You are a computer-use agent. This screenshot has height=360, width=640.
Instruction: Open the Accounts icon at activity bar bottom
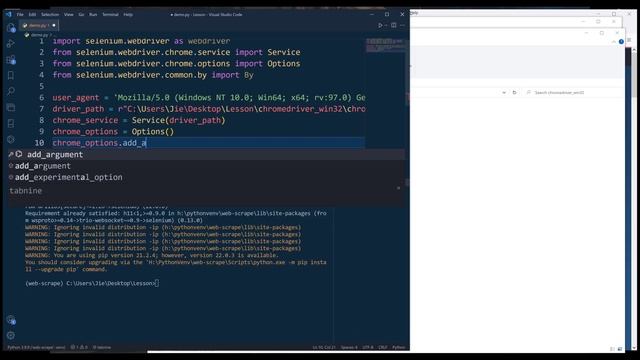[11, 320]
